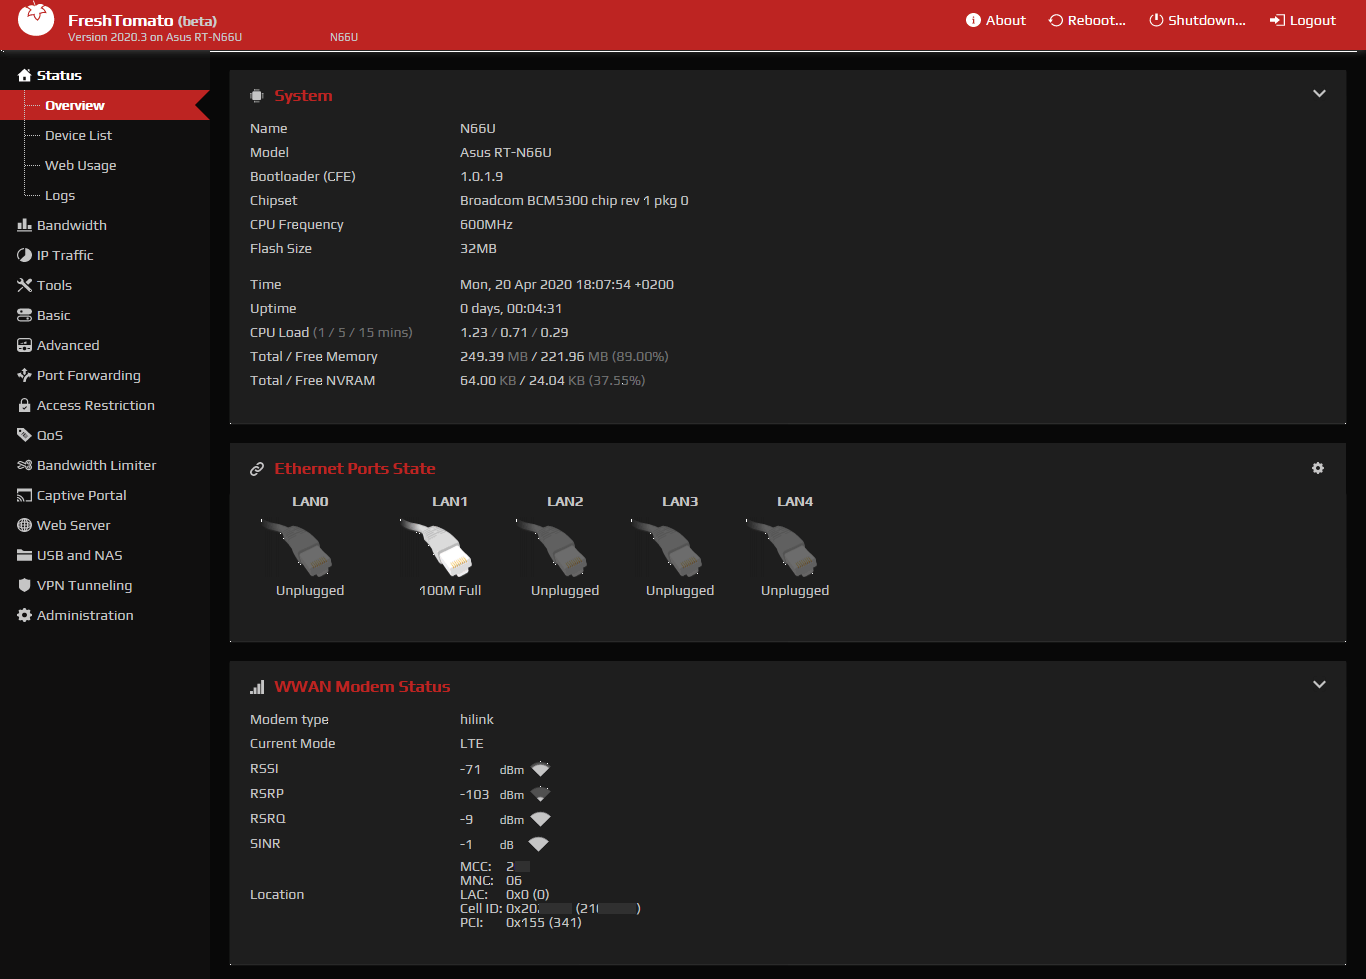
Task: Open the VPN Tunneling menu
Action: click(x=85, y=585)
